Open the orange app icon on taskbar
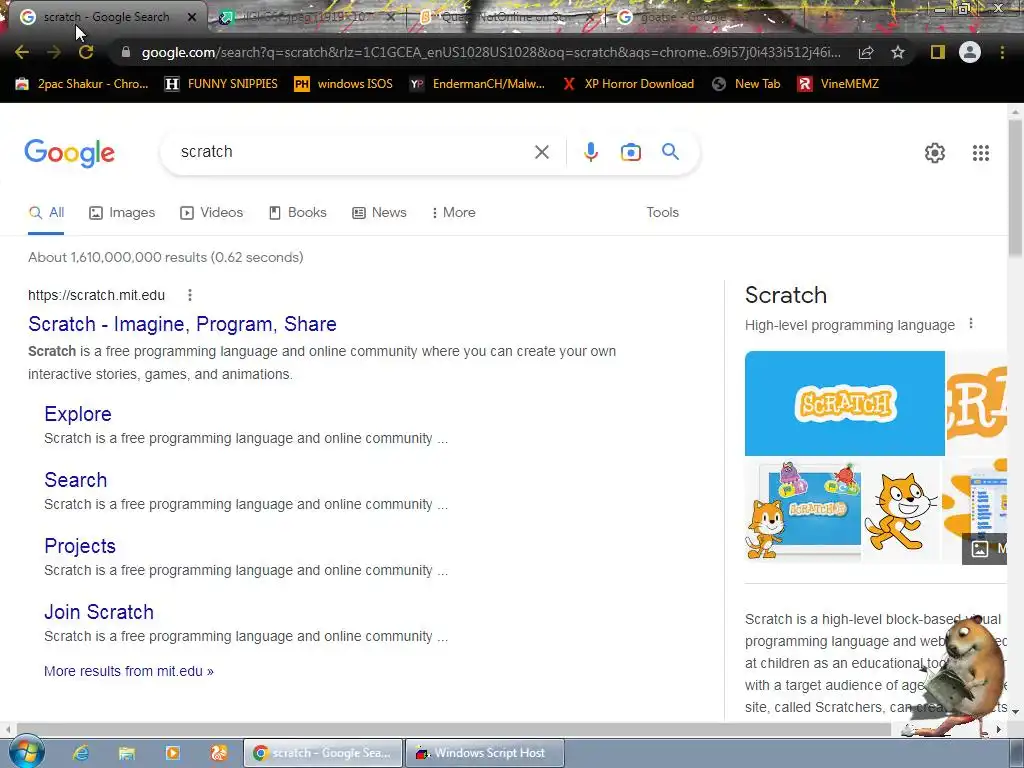Screen dimensions: 1024x768 click(218, 753)
